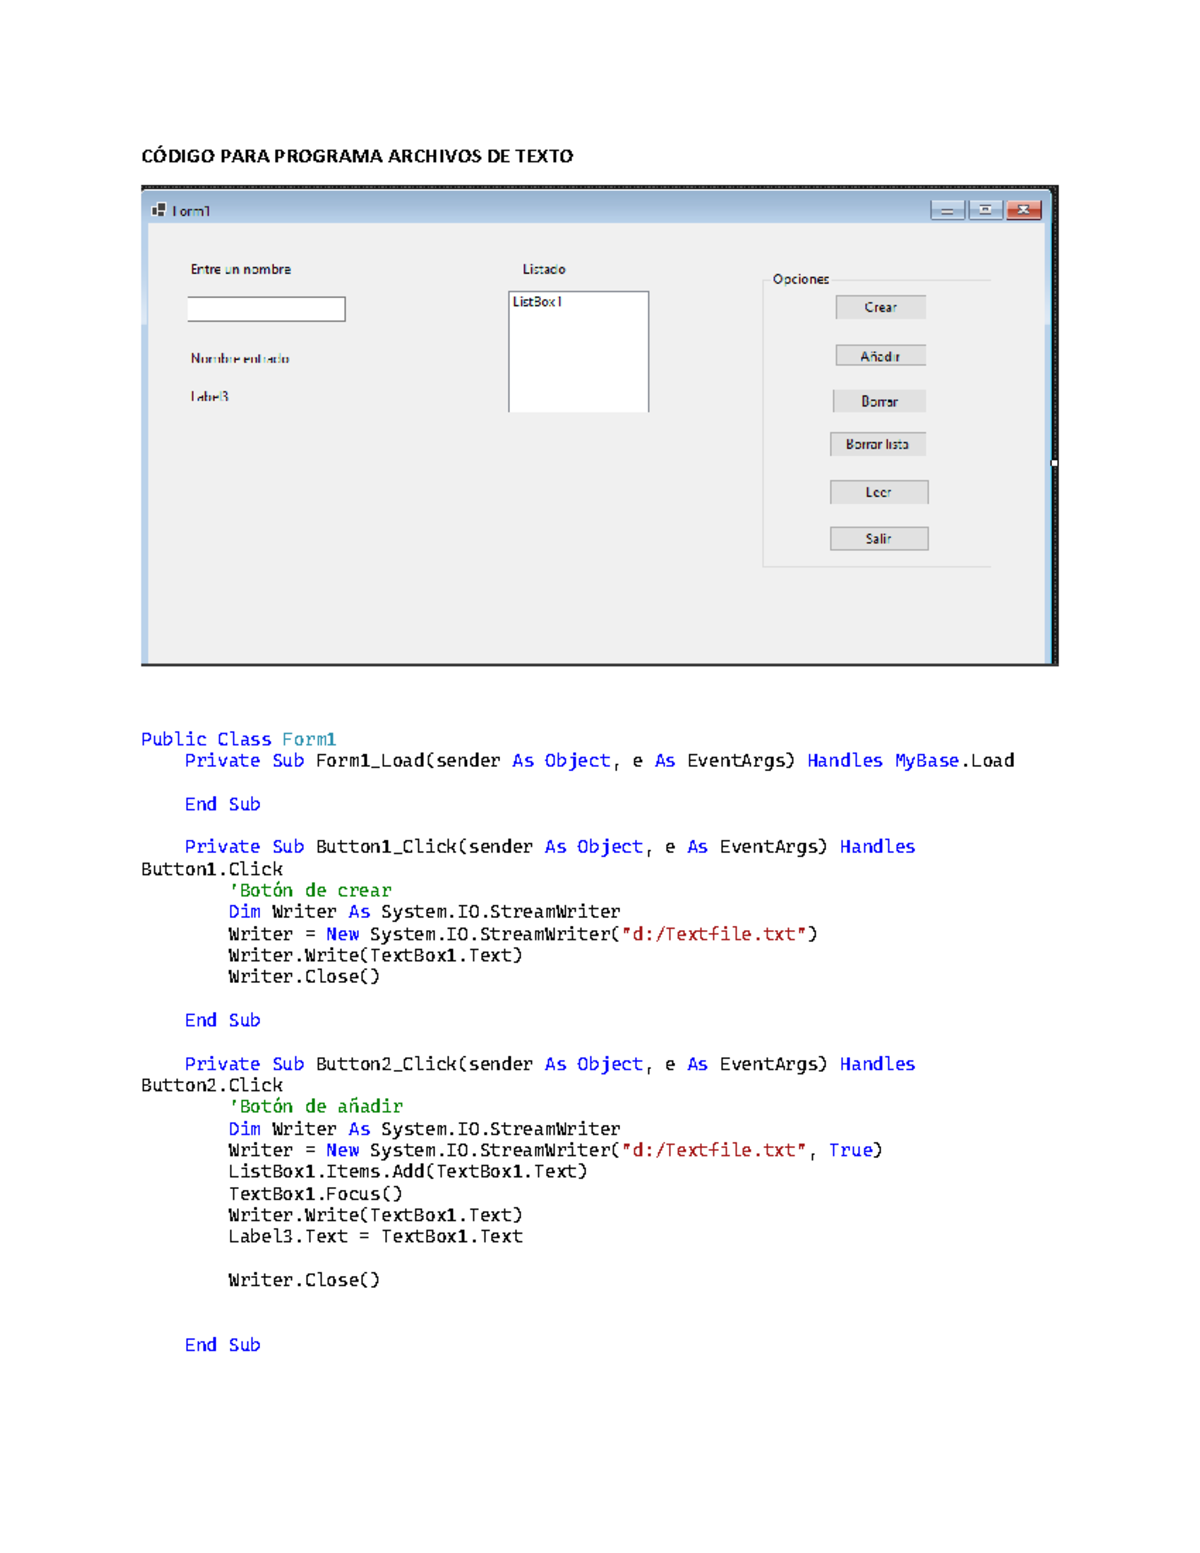Click the 'Borrar lista' button

pos(877,444)
